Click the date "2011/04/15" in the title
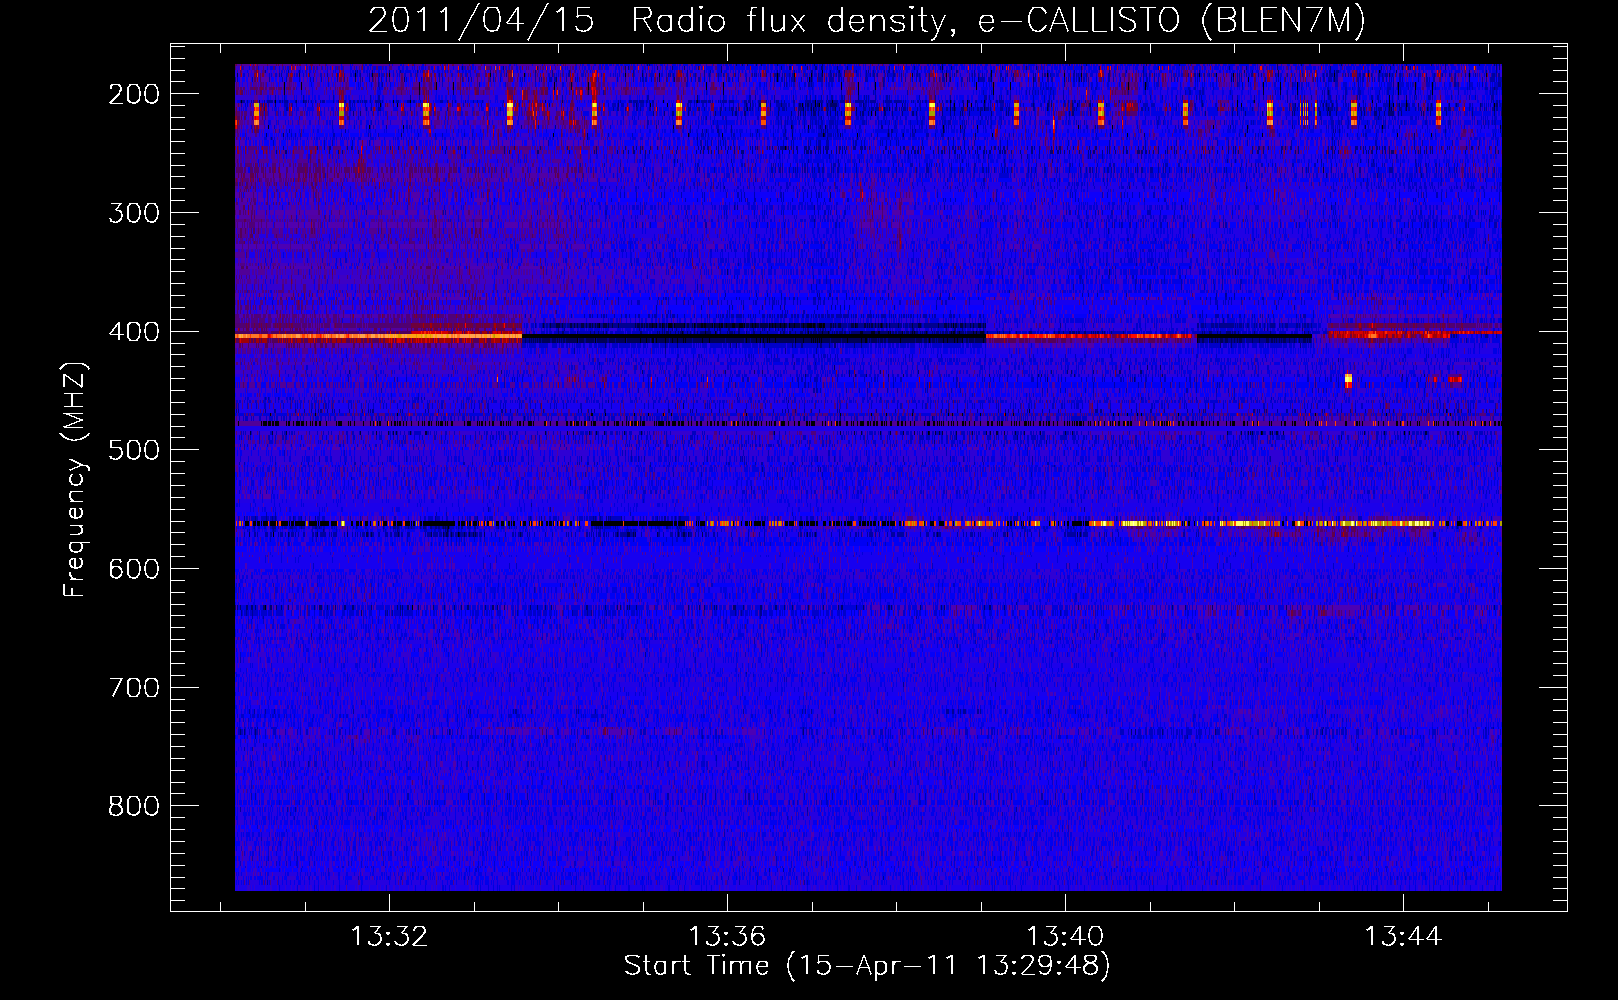The width and height of the screenshot is (1618, 1000). (x=481, y=21)
